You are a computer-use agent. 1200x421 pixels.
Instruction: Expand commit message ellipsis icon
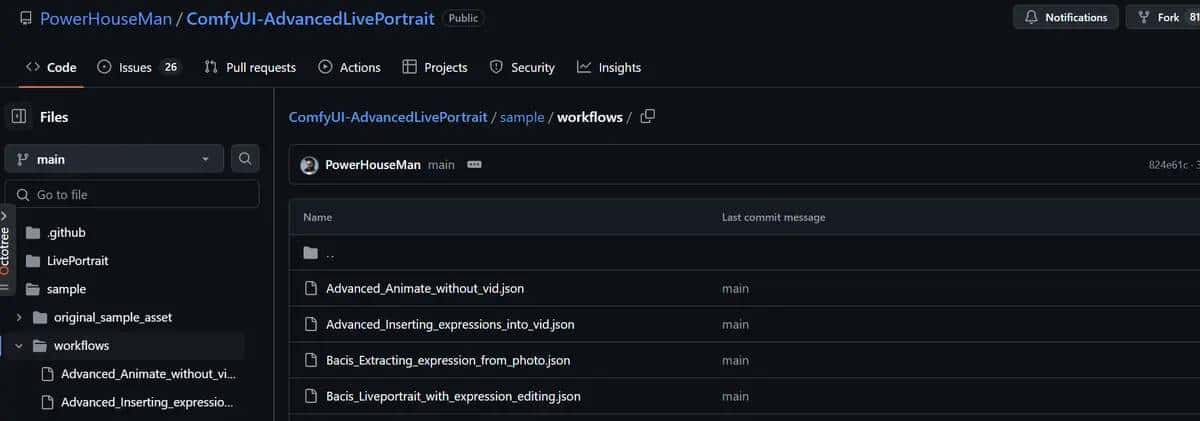(x=474, y=165)
